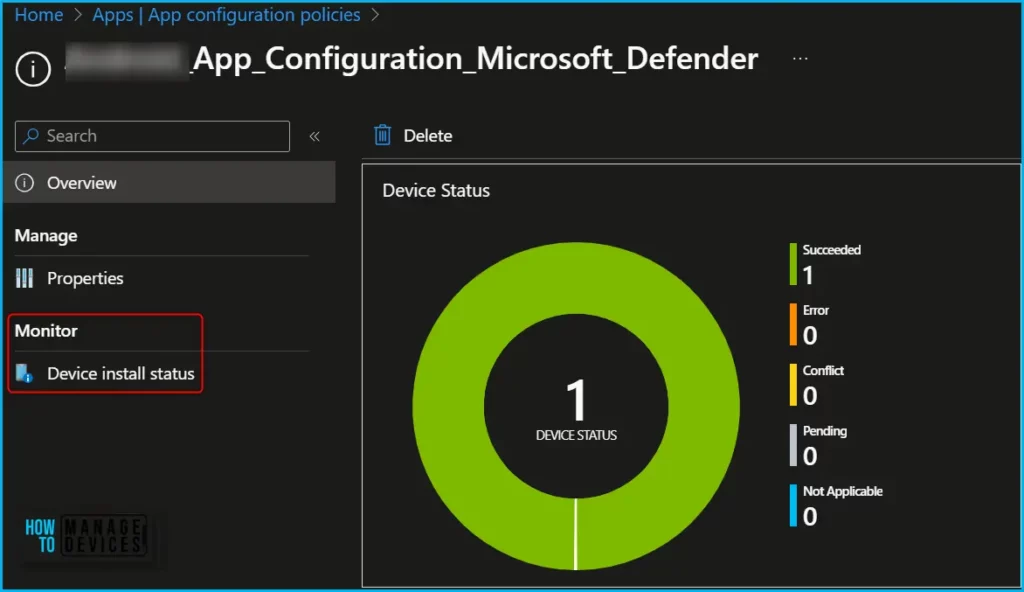
Task: Open the ellipsis more options menu
Action: [800, 59]
